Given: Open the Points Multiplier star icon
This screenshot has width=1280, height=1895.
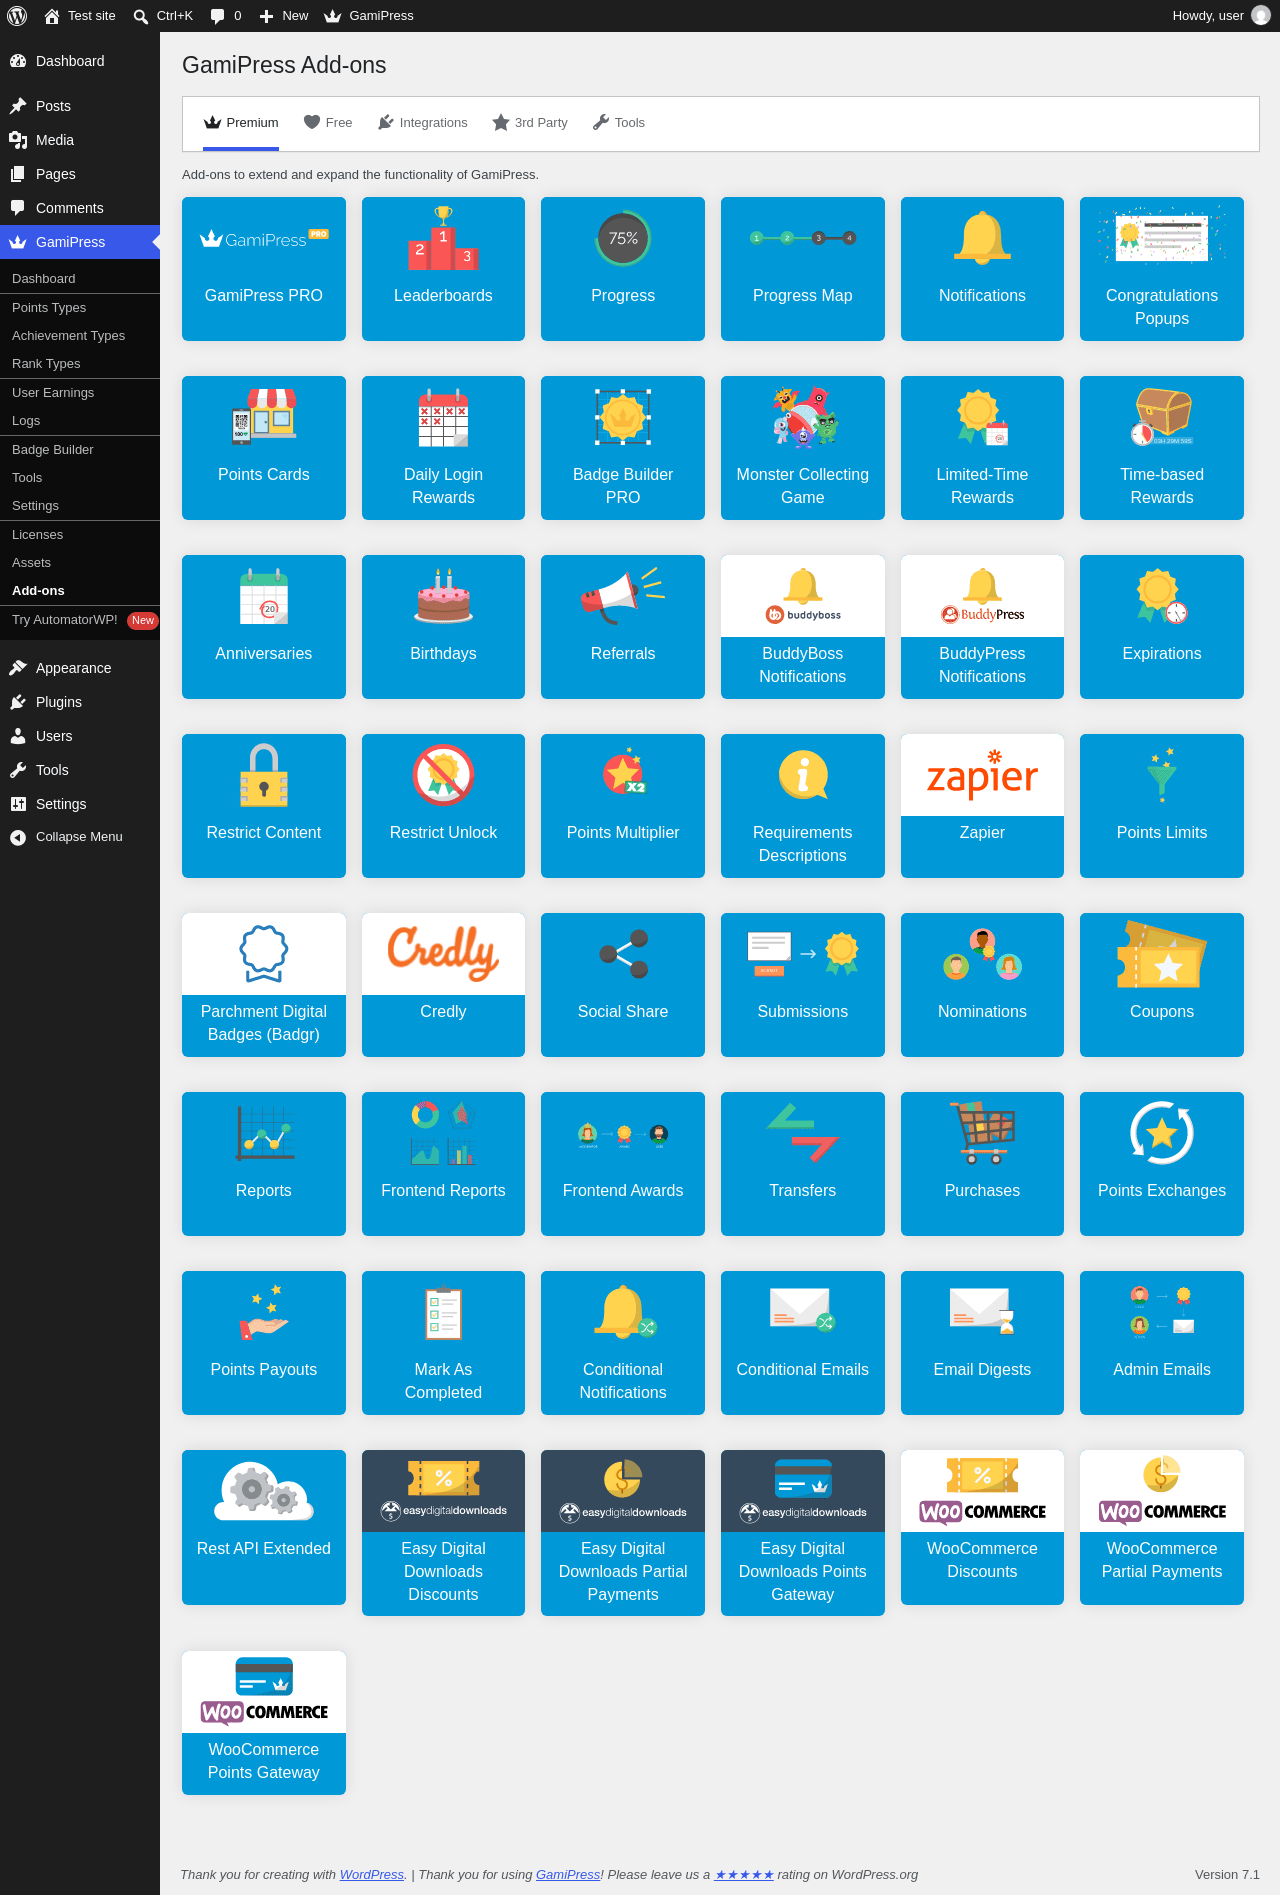Looking at the screenshot, I should point(623,772).
